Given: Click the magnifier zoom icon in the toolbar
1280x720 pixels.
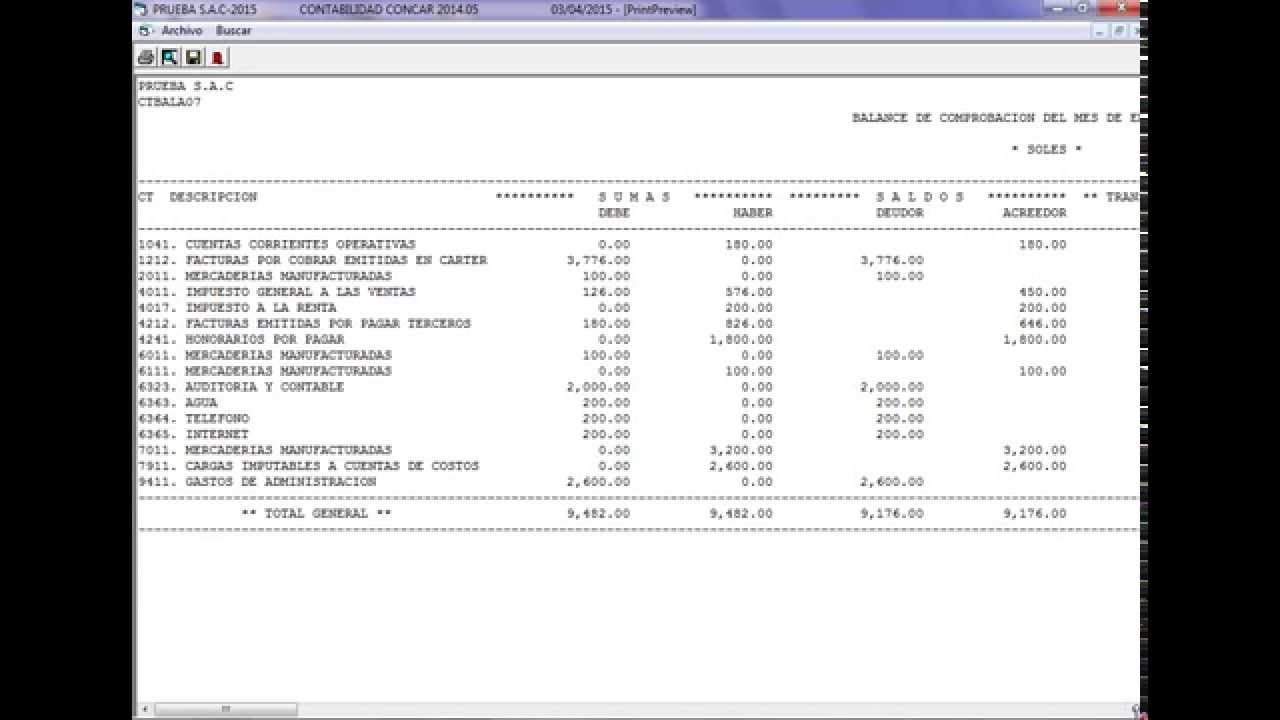Looking at the screenshot, I should 170,57.
